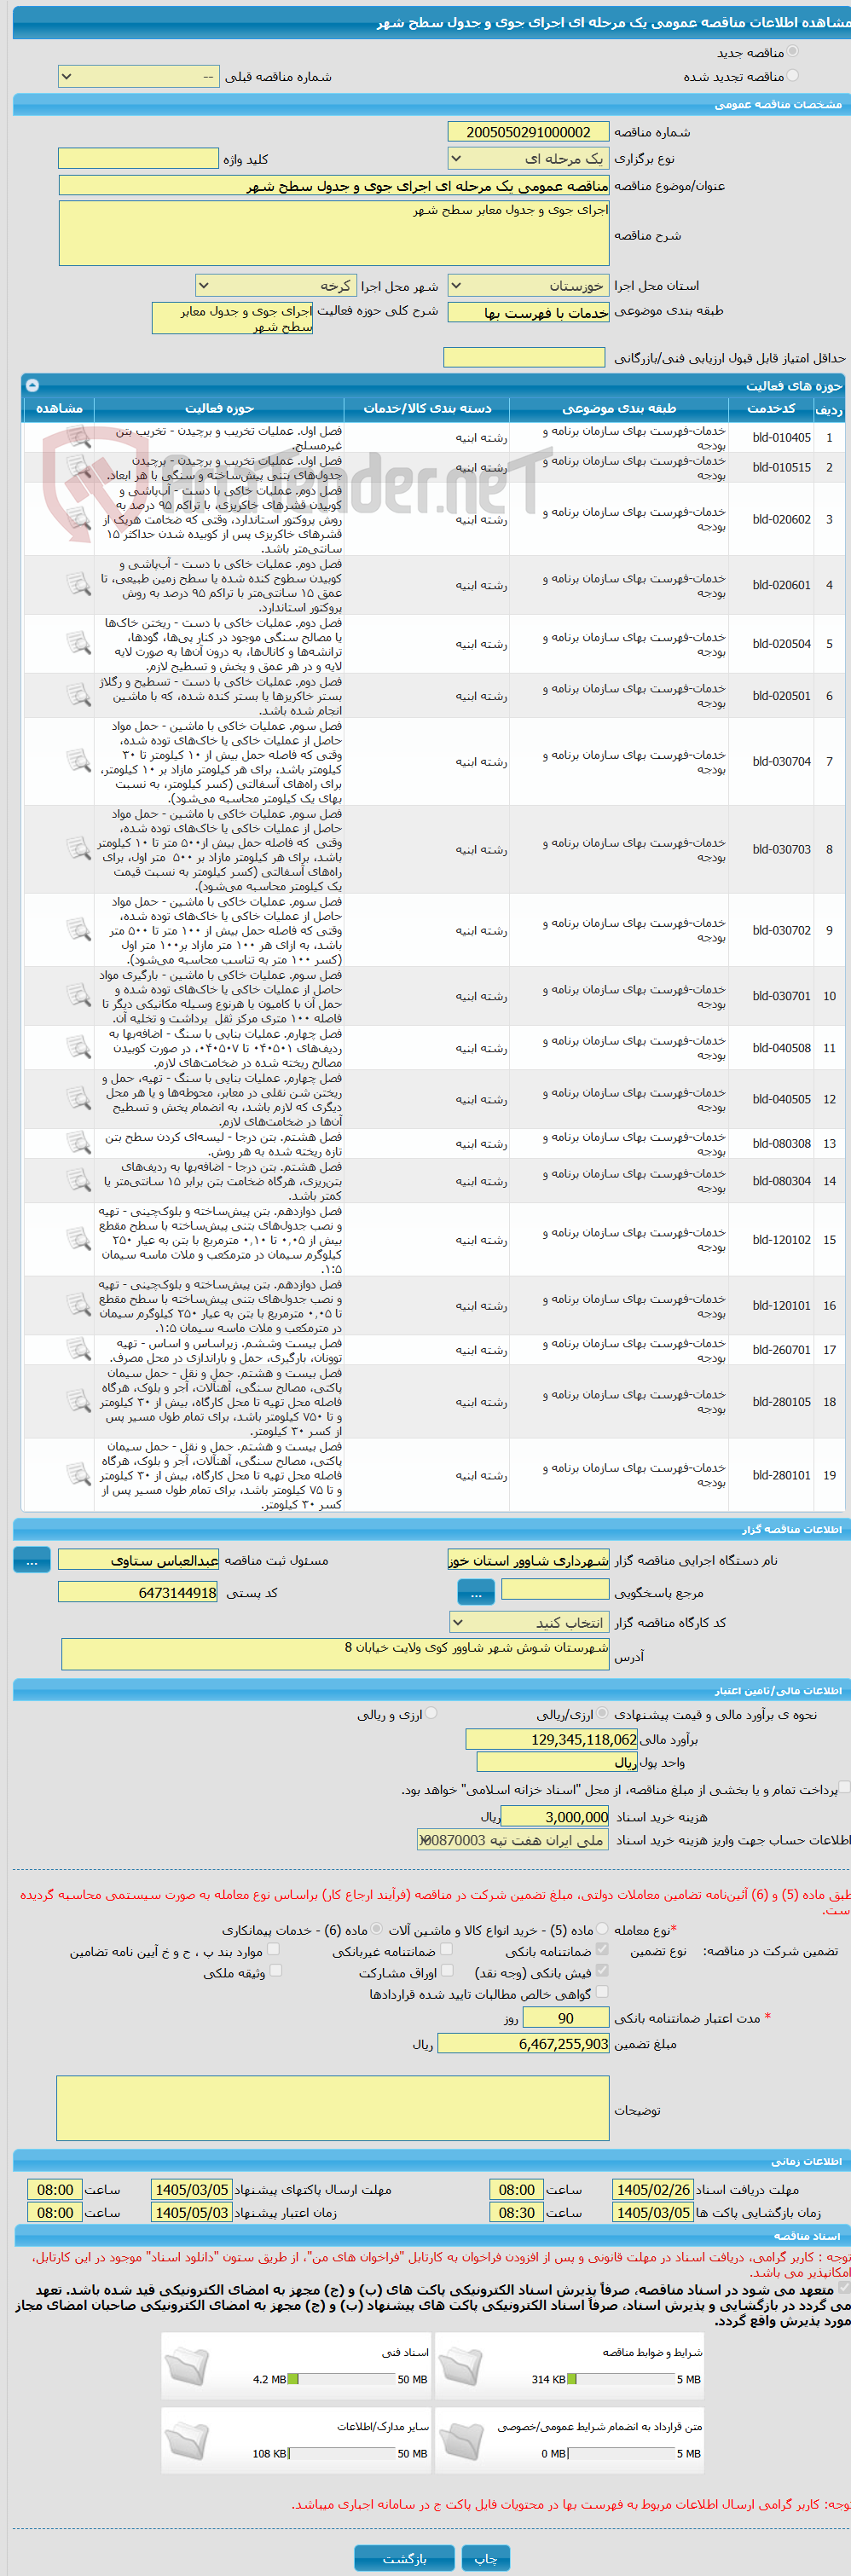Open view icon for row bld-260701

(78, 1350)
